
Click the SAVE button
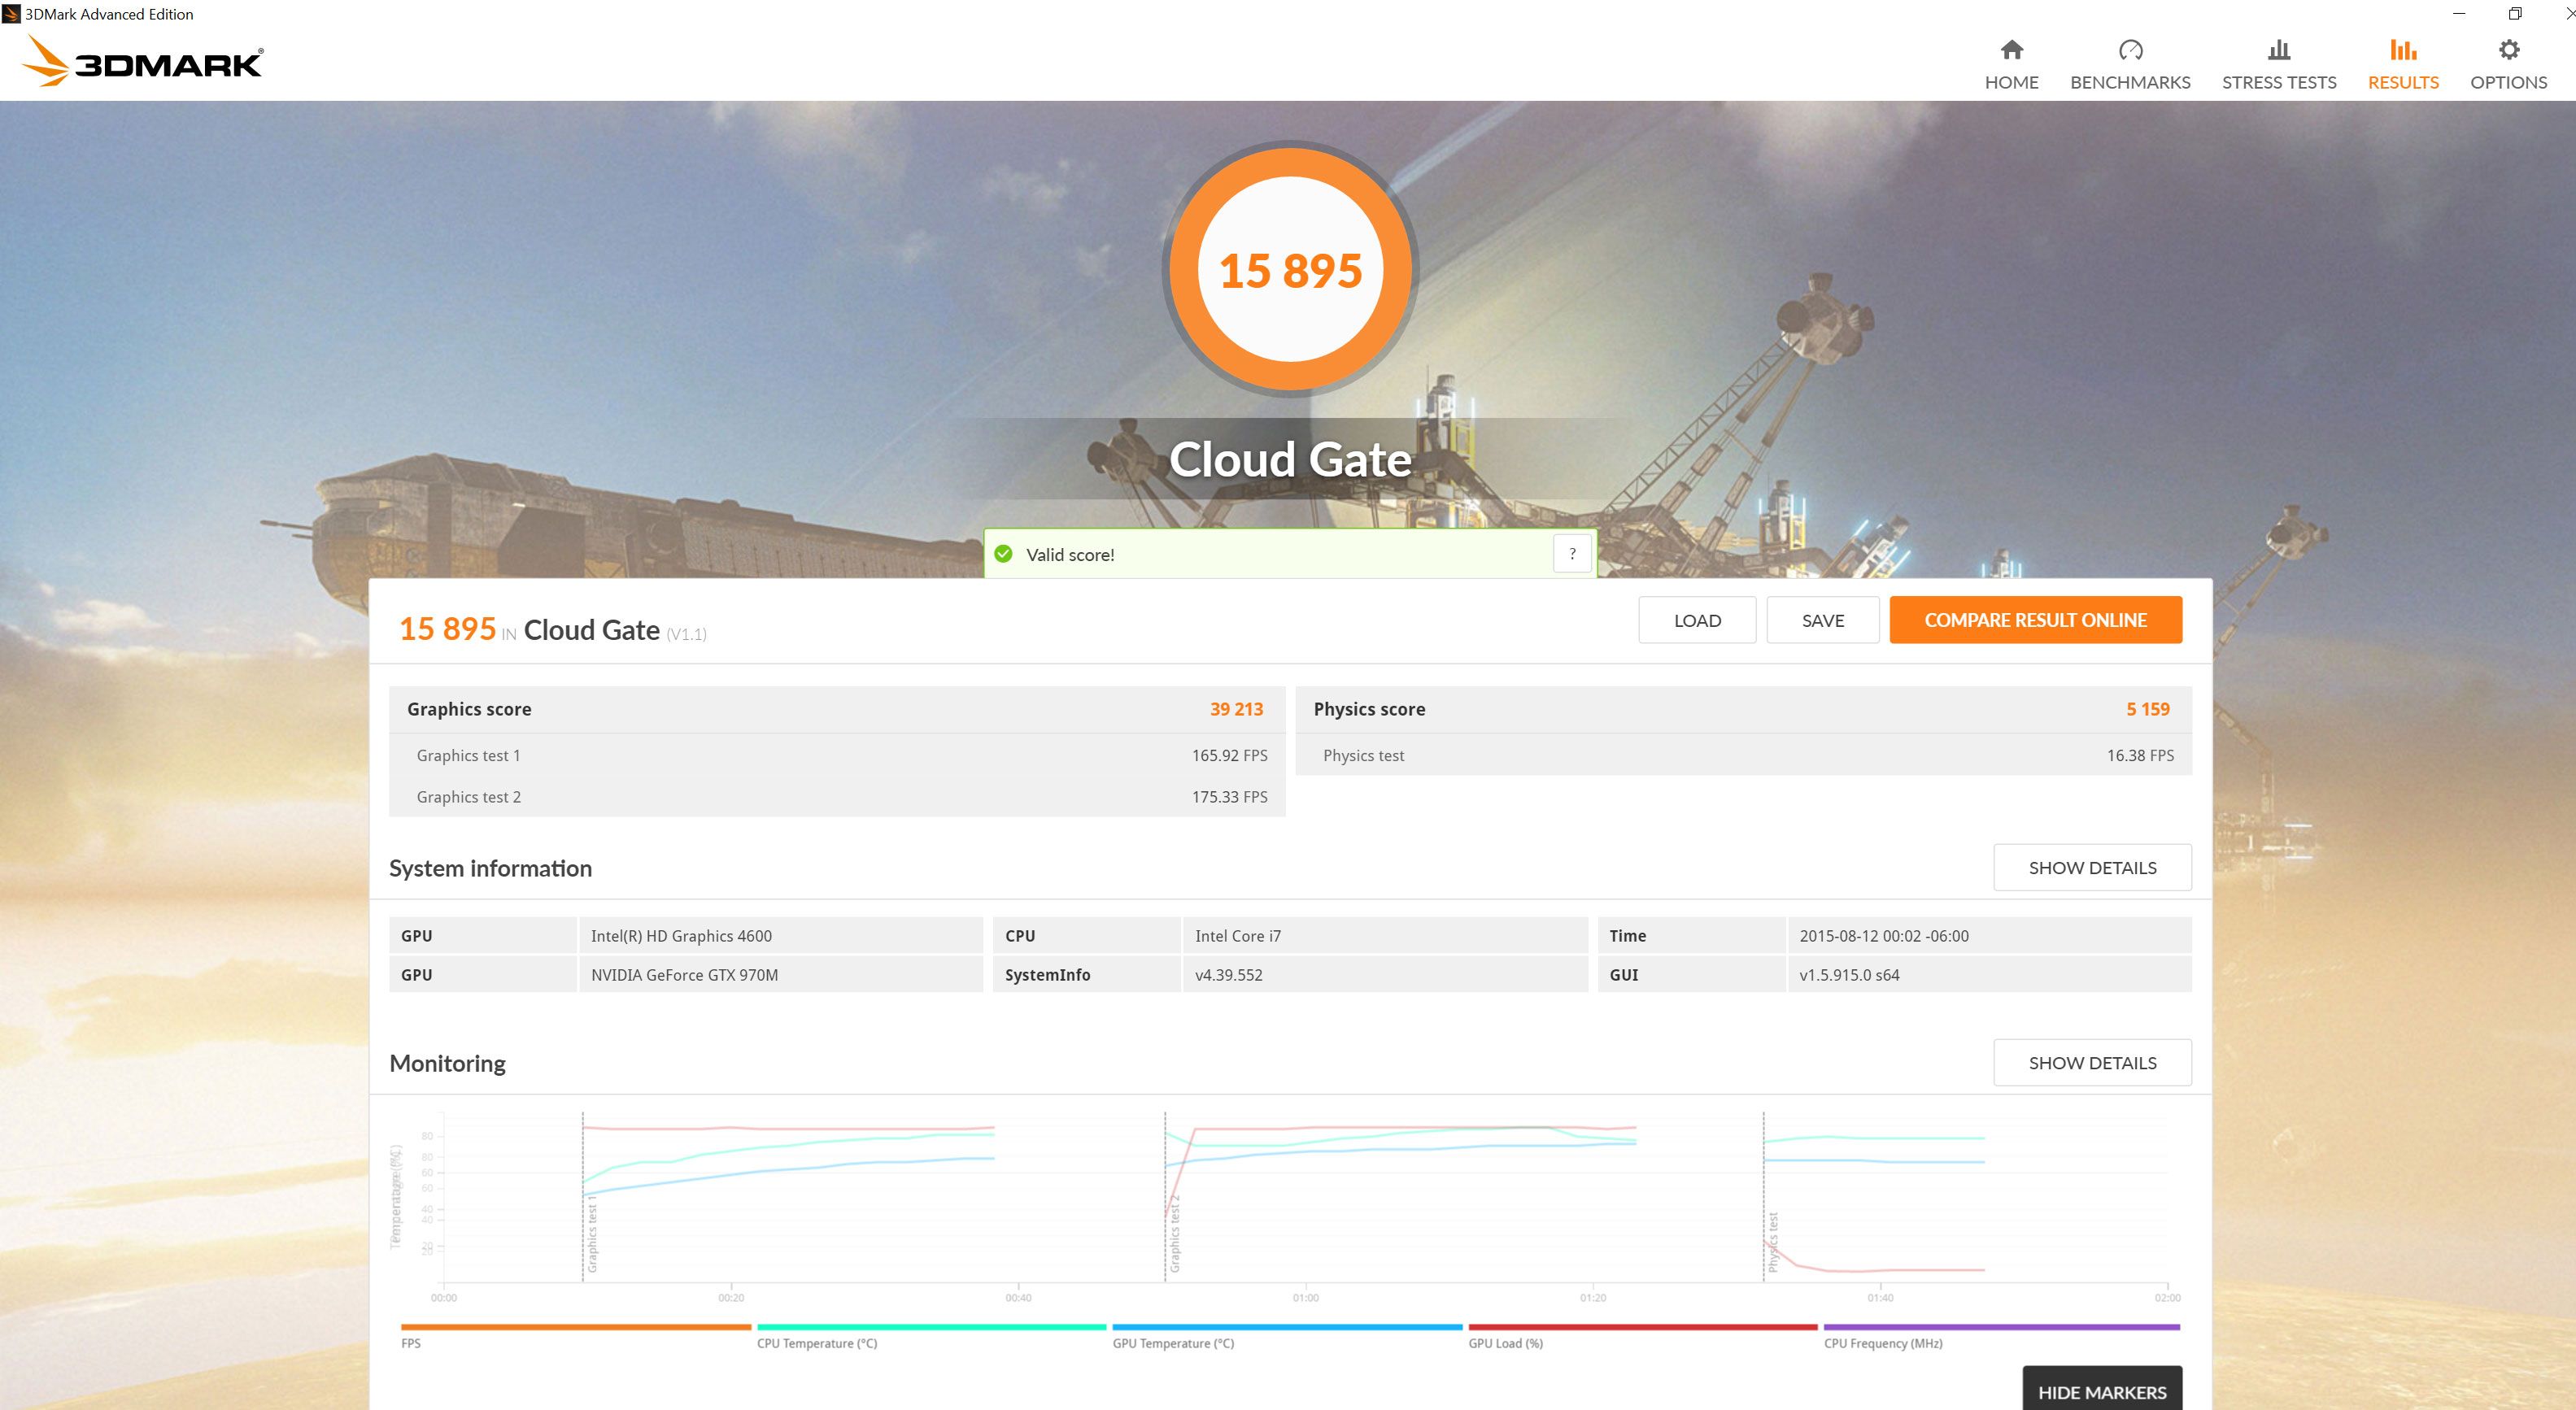point(1822,620)
